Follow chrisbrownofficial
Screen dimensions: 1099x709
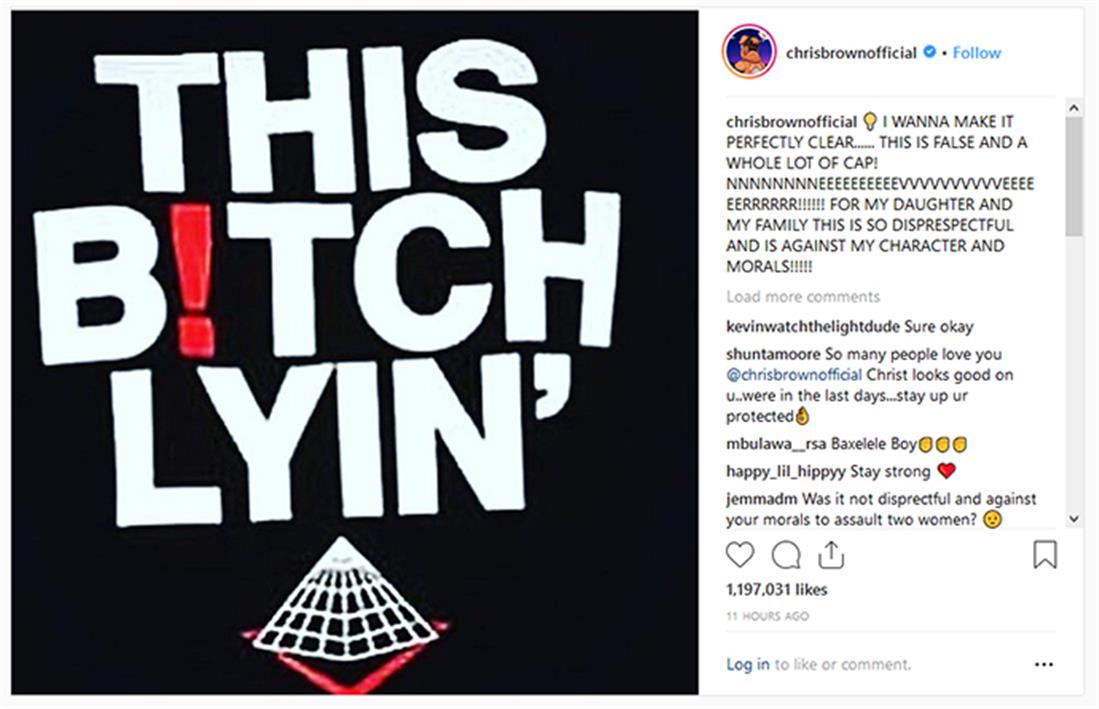tap(976, 53)
